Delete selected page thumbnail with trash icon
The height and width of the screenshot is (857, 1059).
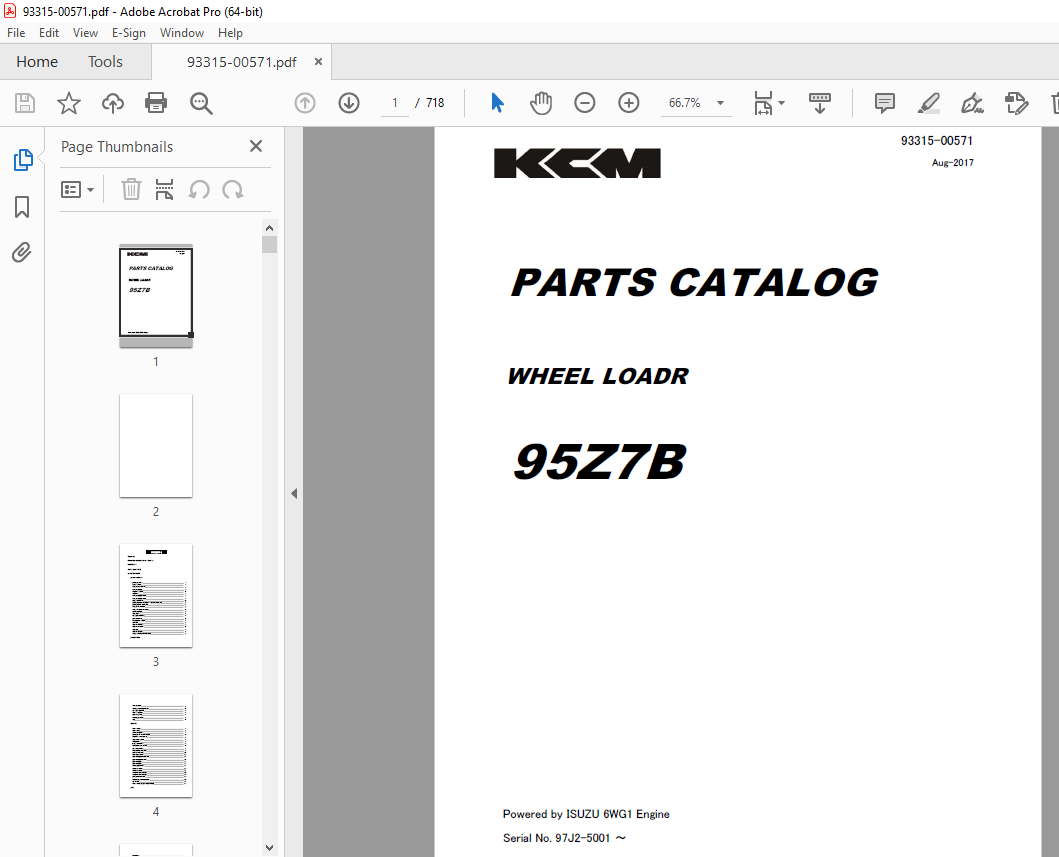[131, 190]
